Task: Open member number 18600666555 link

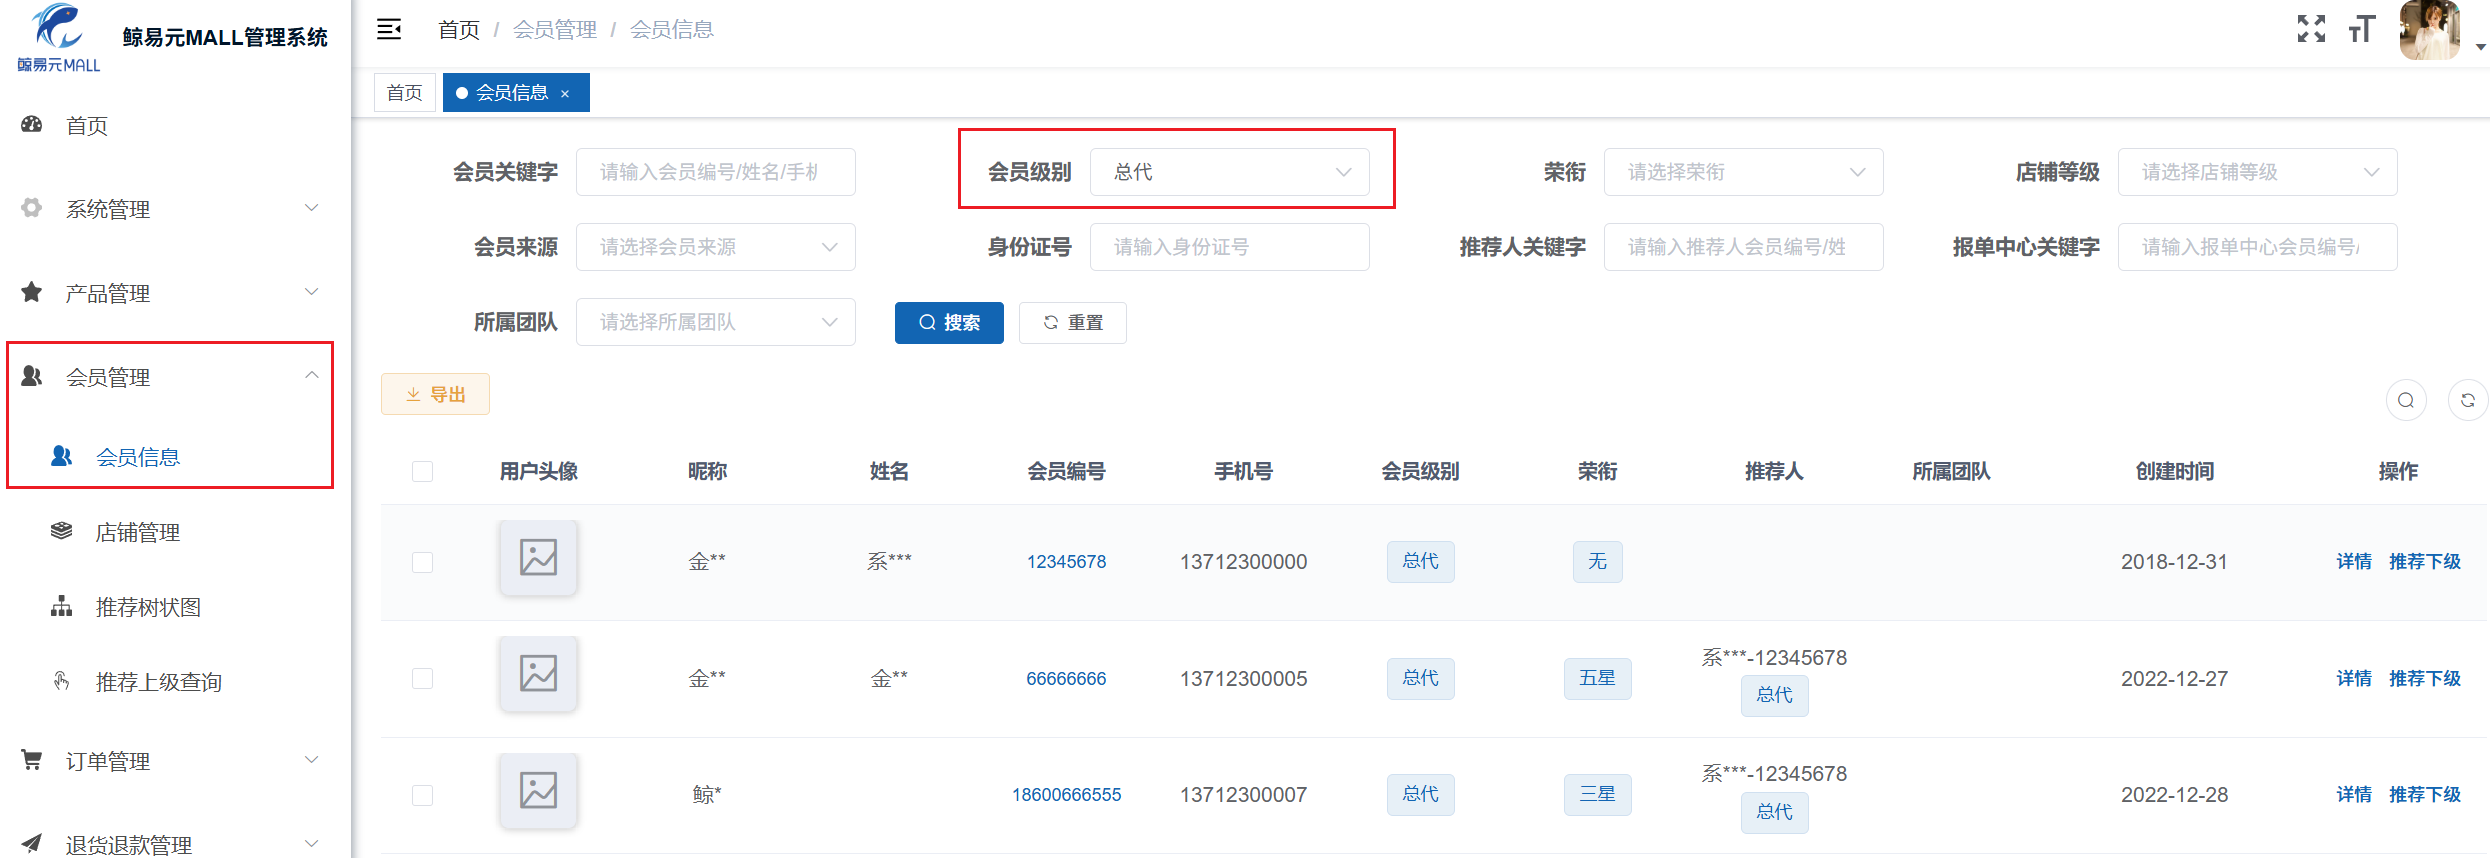Action: pyautogui.click(x=1066, y=795)
